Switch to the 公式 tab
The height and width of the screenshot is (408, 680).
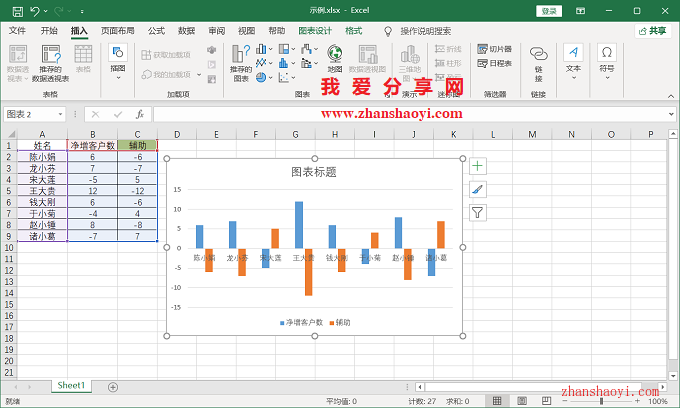click(x=156, y=31)
